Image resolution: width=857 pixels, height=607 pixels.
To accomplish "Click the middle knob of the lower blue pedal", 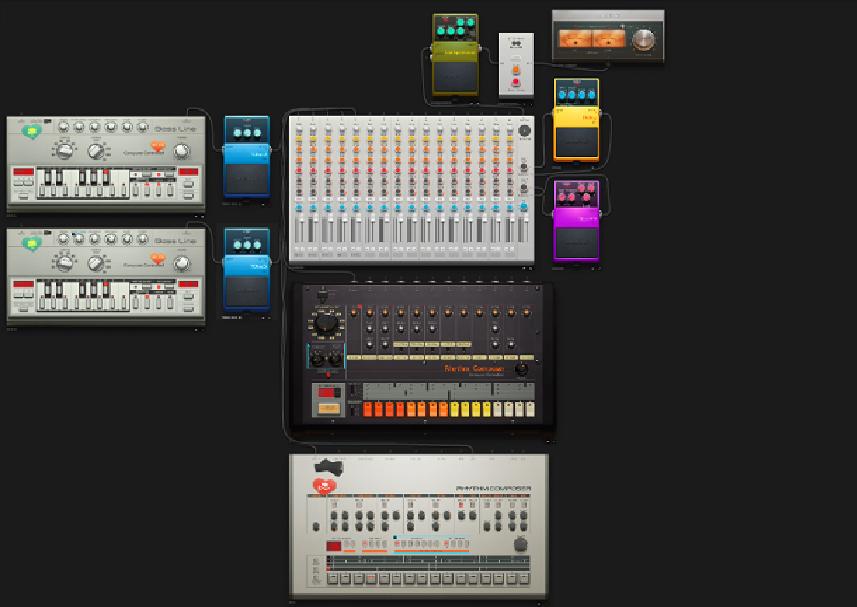I will click(x=247, y=245).
